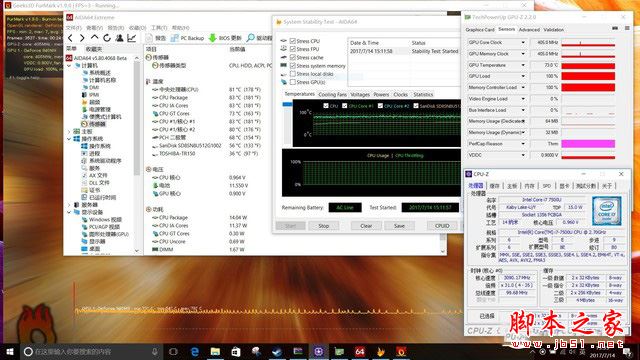Click driver update magnifier icon
This screenshot has width=640, height=360.
pyautogui.click(x=250, y=38)
